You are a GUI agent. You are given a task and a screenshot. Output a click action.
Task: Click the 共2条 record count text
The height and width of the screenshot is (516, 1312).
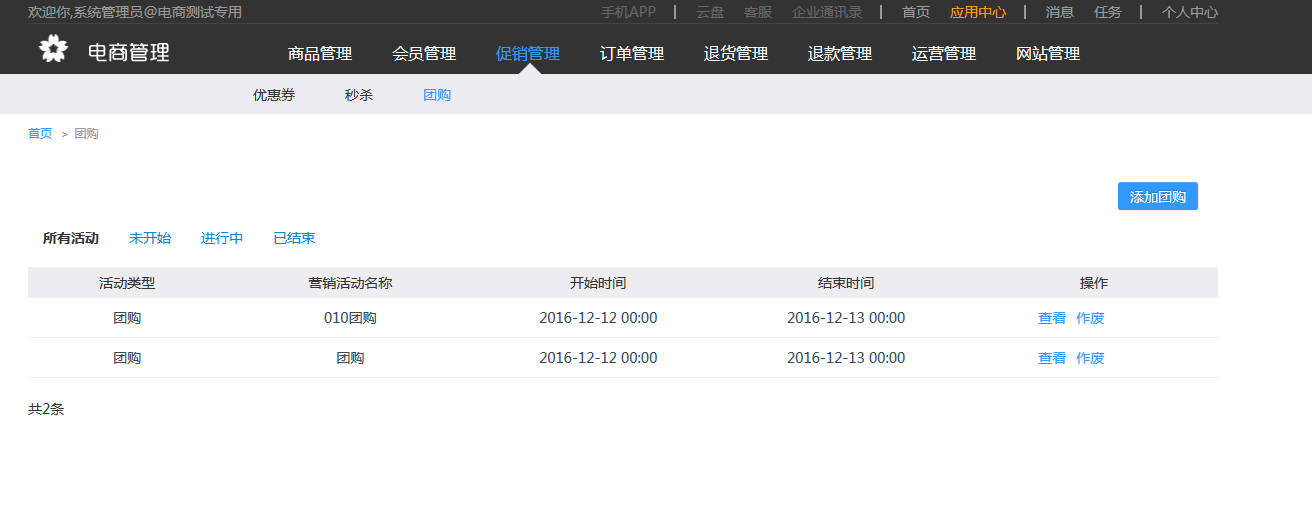pyautogui.click(x=46, y=409)
